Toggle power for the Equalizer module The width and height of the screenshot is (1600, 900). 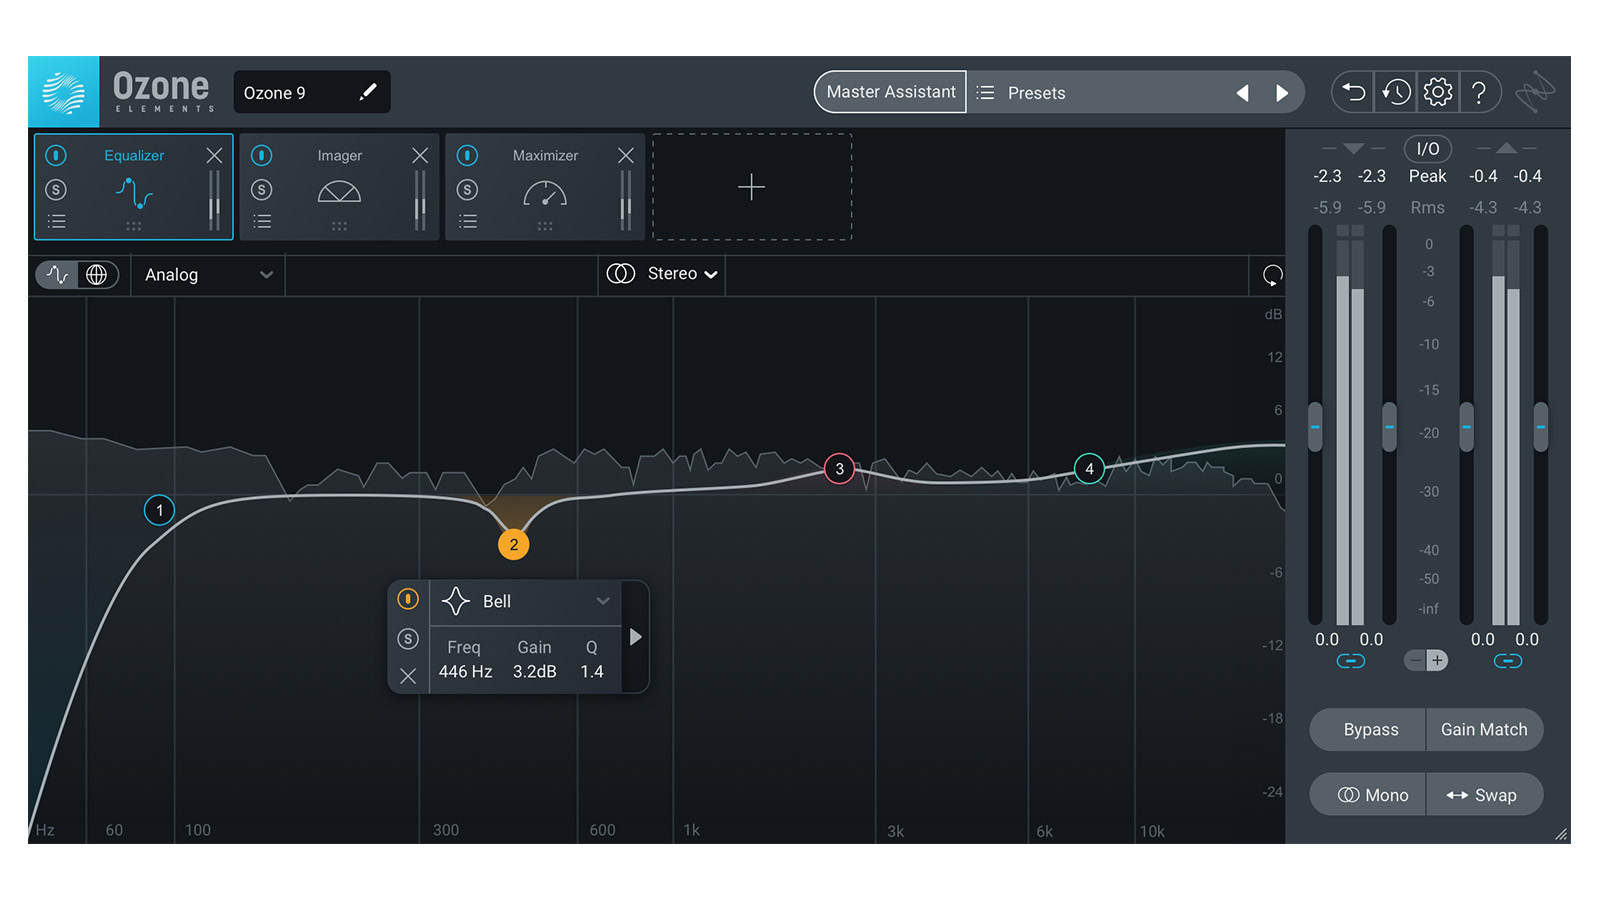coord(56,155)
